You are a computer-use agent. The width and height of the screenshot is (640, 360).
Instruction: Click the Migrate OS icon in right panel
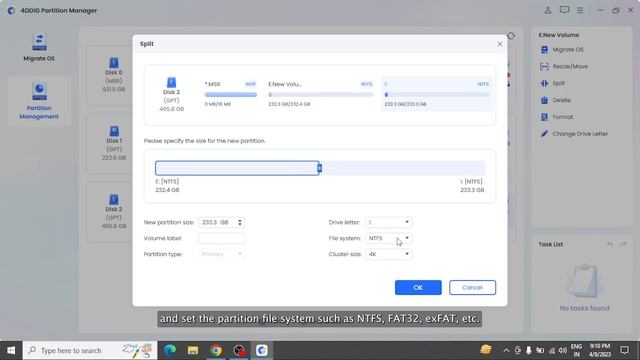544,49
